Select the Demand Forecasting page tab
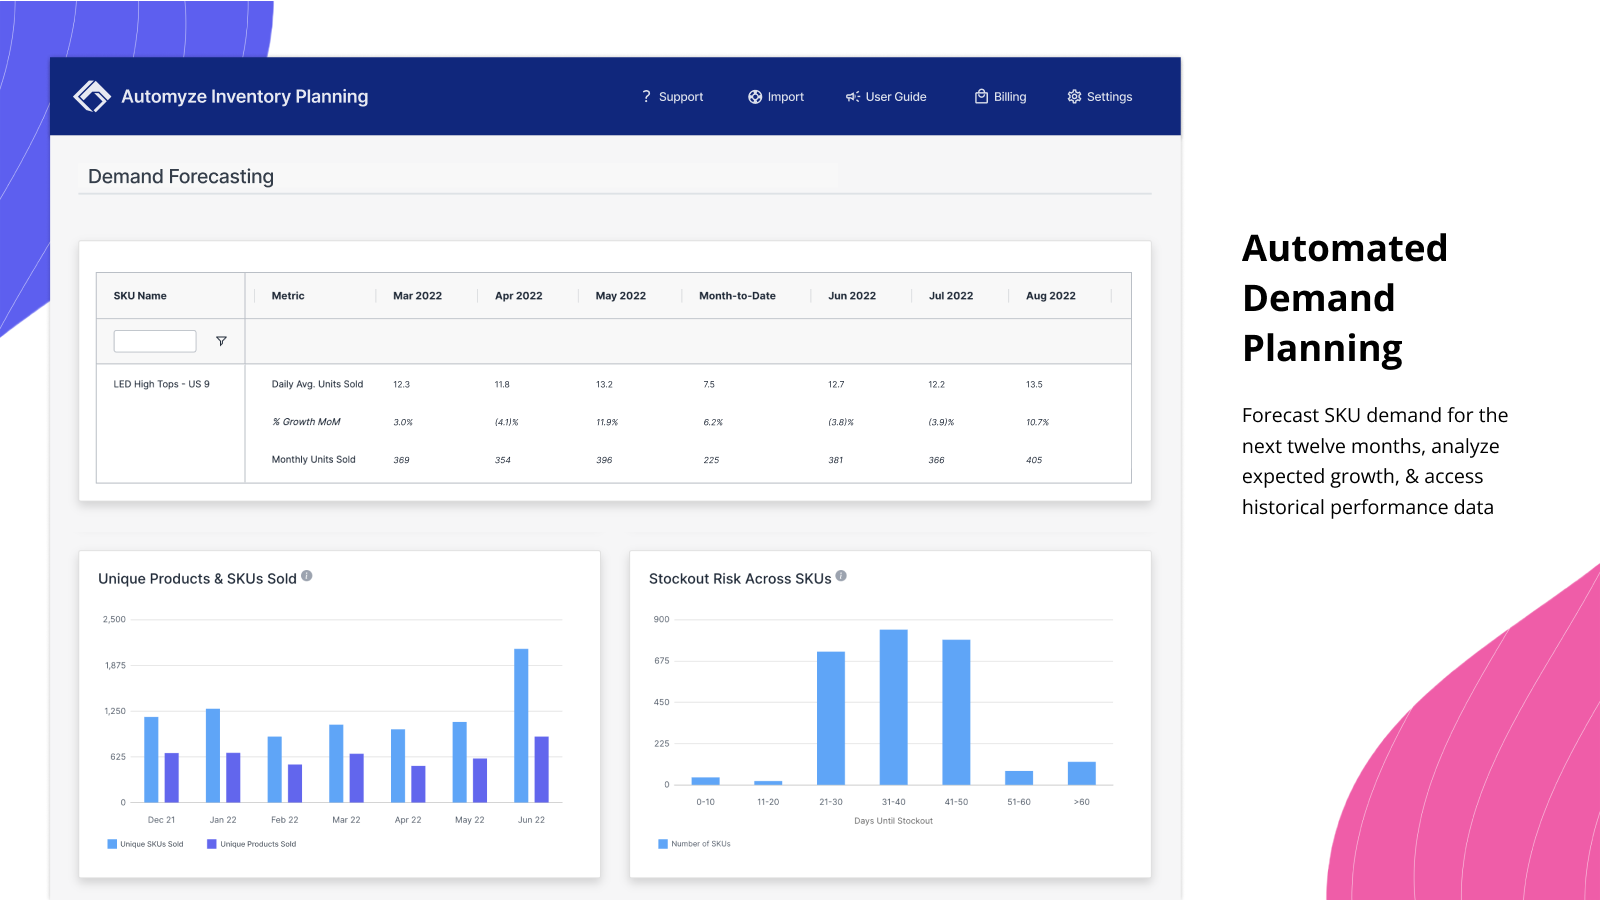 (x=180, y=176)
